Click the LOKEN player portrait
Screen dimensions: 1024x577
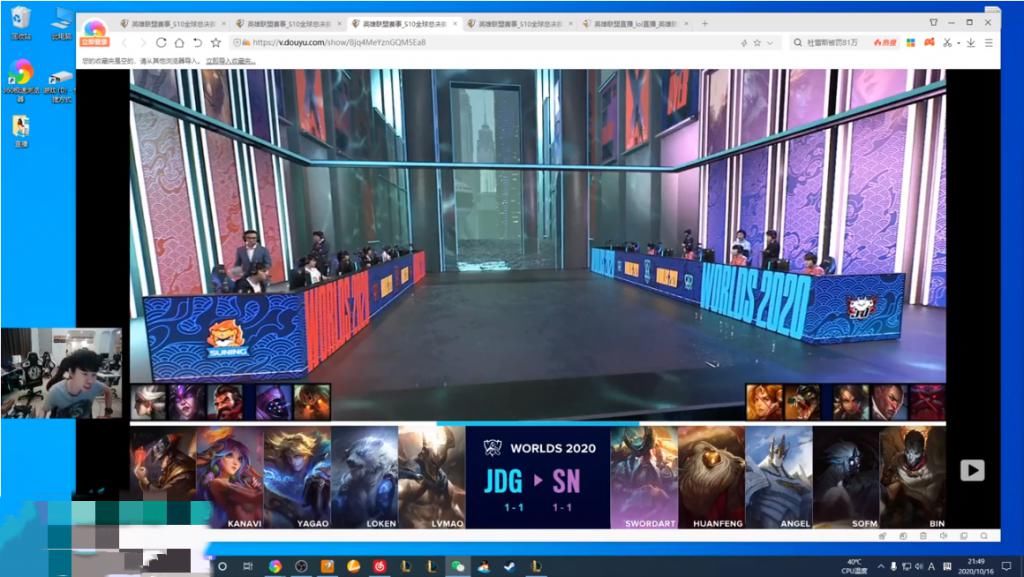(x=364, y=477)
